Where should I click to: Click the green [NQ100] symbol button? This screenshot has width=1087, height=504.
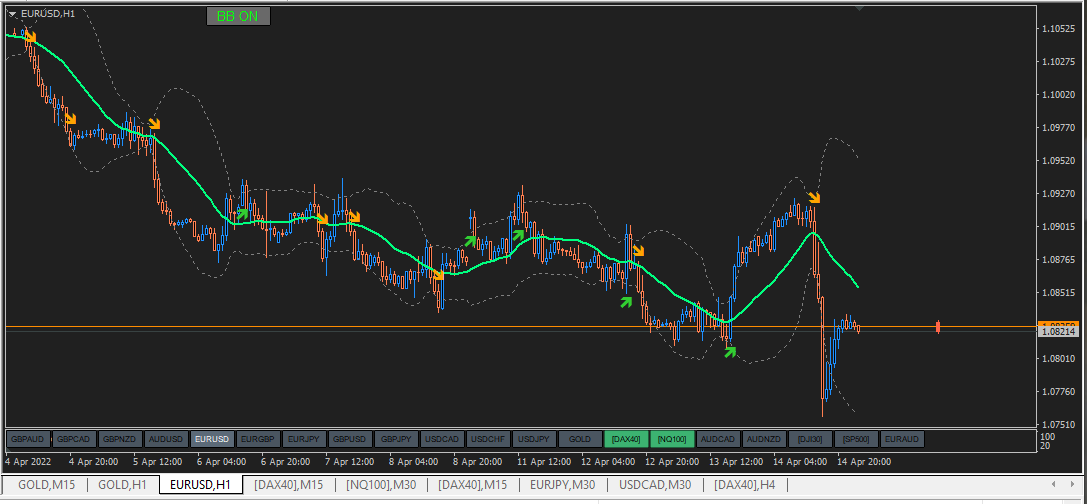(x=672, y=439)
